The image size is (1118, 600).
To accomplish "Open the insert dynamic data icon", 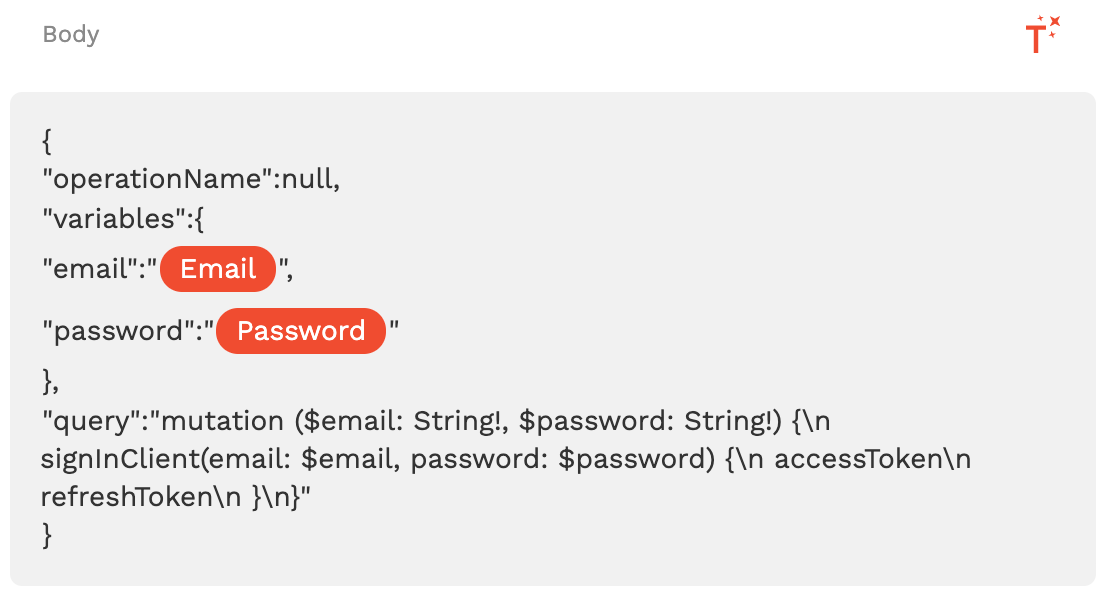I will pyautogui.click(x=1042, y=36).
